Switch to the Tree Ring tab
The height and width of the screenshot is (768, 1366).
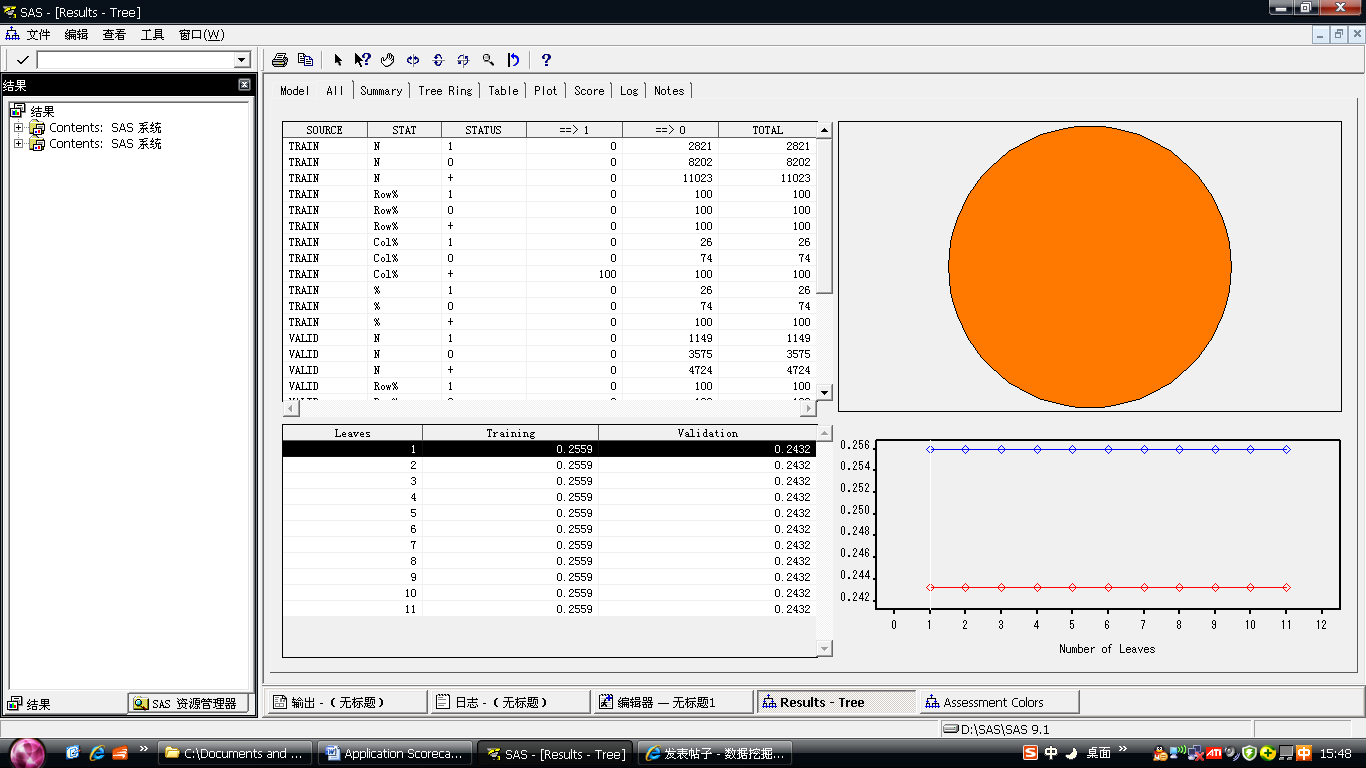(445, 91)
